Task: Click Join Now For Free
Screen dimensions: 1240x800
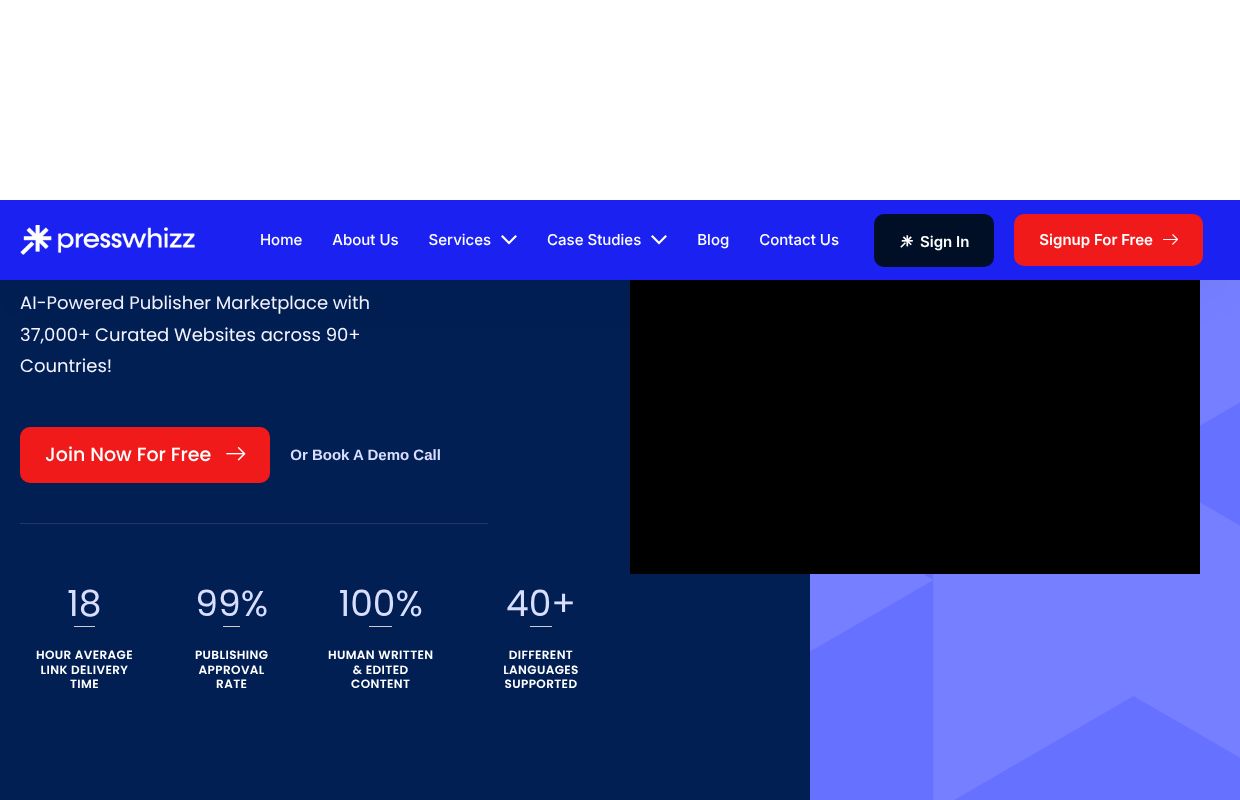Action: click(145, 454)
